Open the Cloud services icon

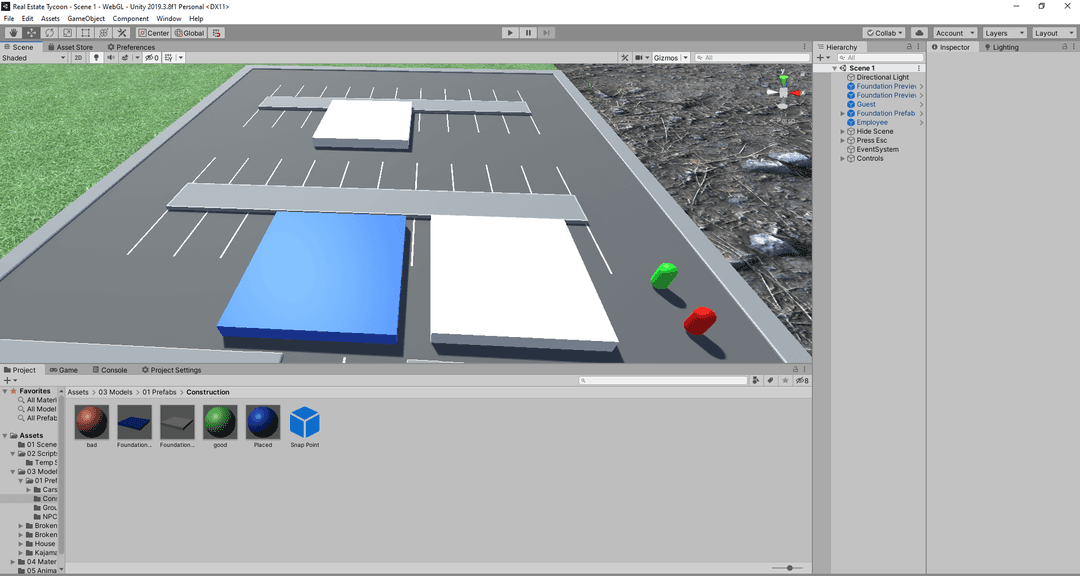[919, 33]
